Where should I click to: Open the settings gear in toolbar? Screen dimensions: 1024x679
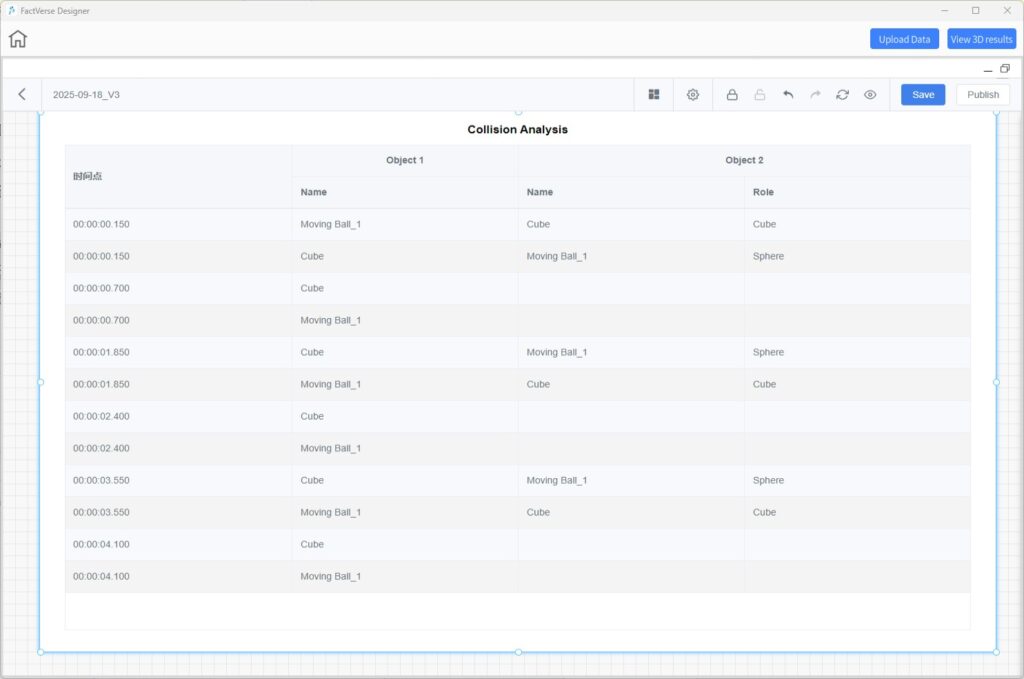[x=693, y=94]
